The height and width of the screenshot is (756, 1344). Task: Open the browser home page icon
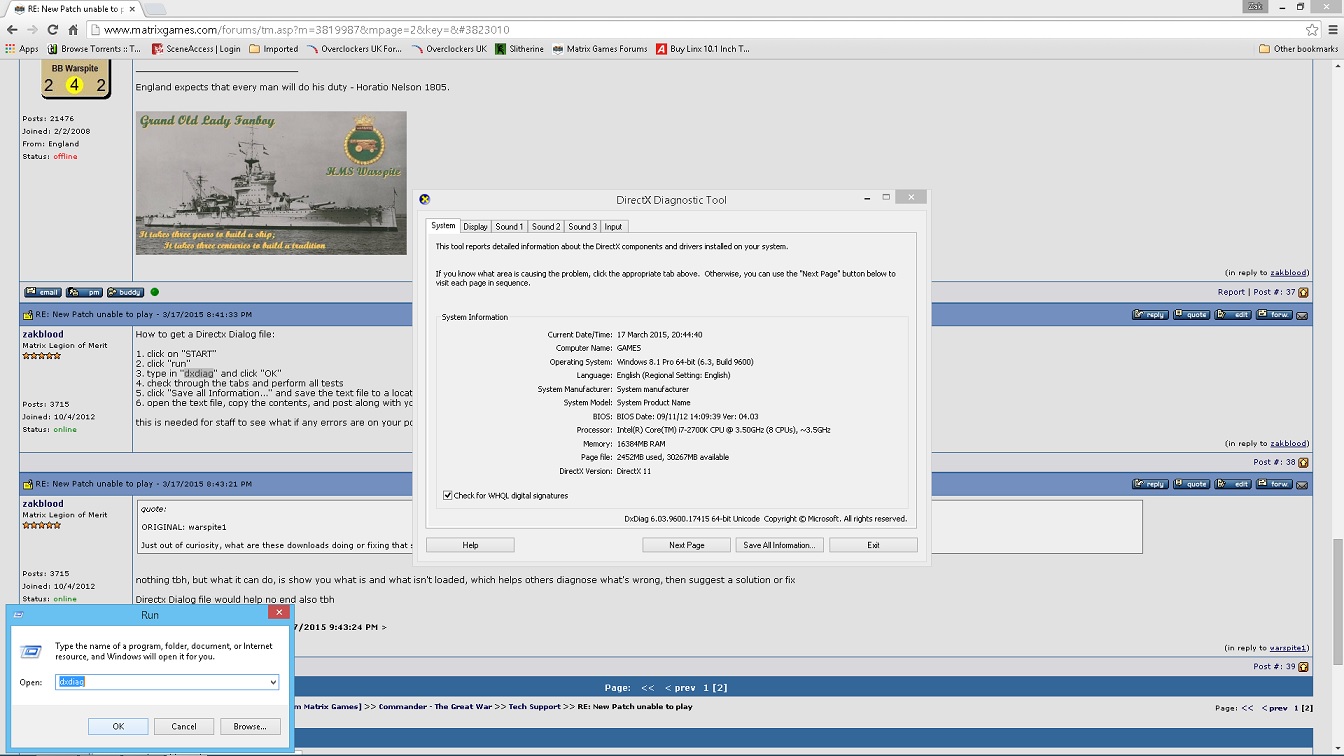(73, 30)
